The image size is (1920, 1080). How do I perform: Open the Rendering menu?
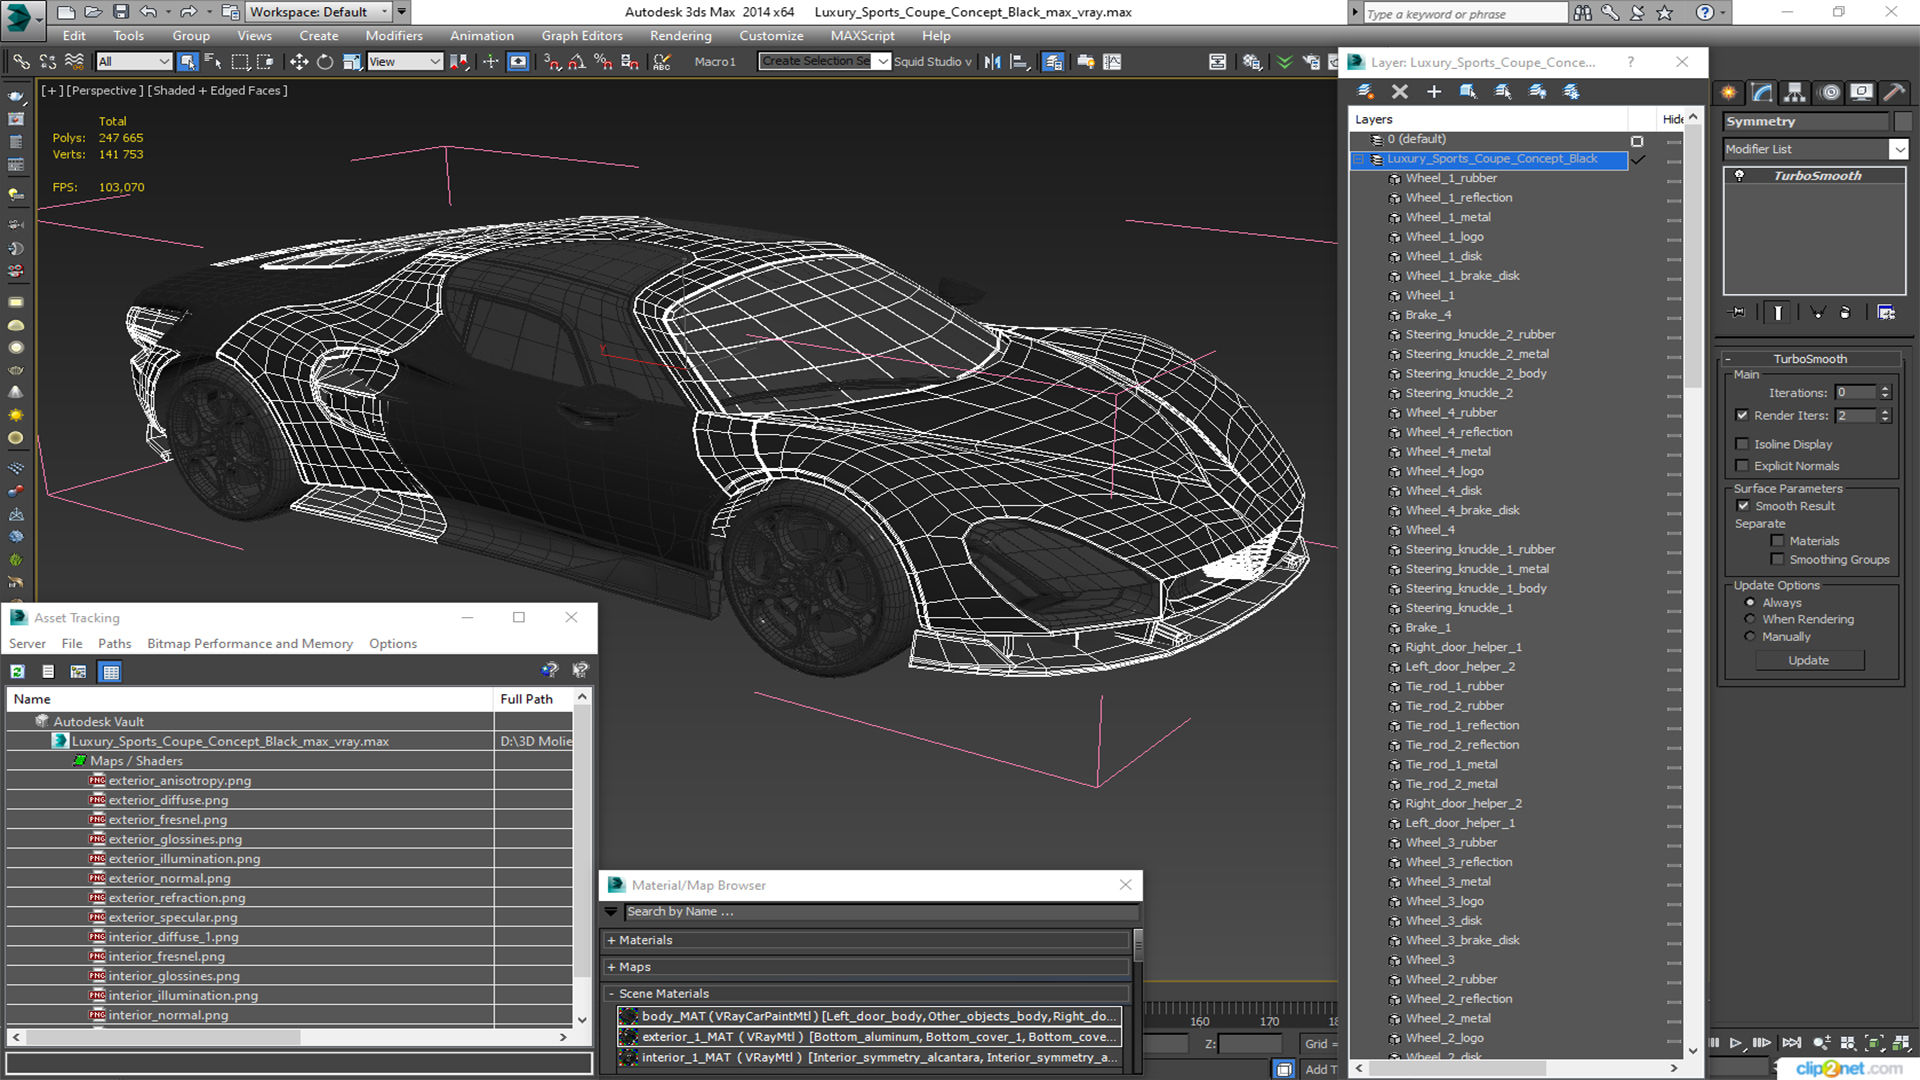(681, 36)
